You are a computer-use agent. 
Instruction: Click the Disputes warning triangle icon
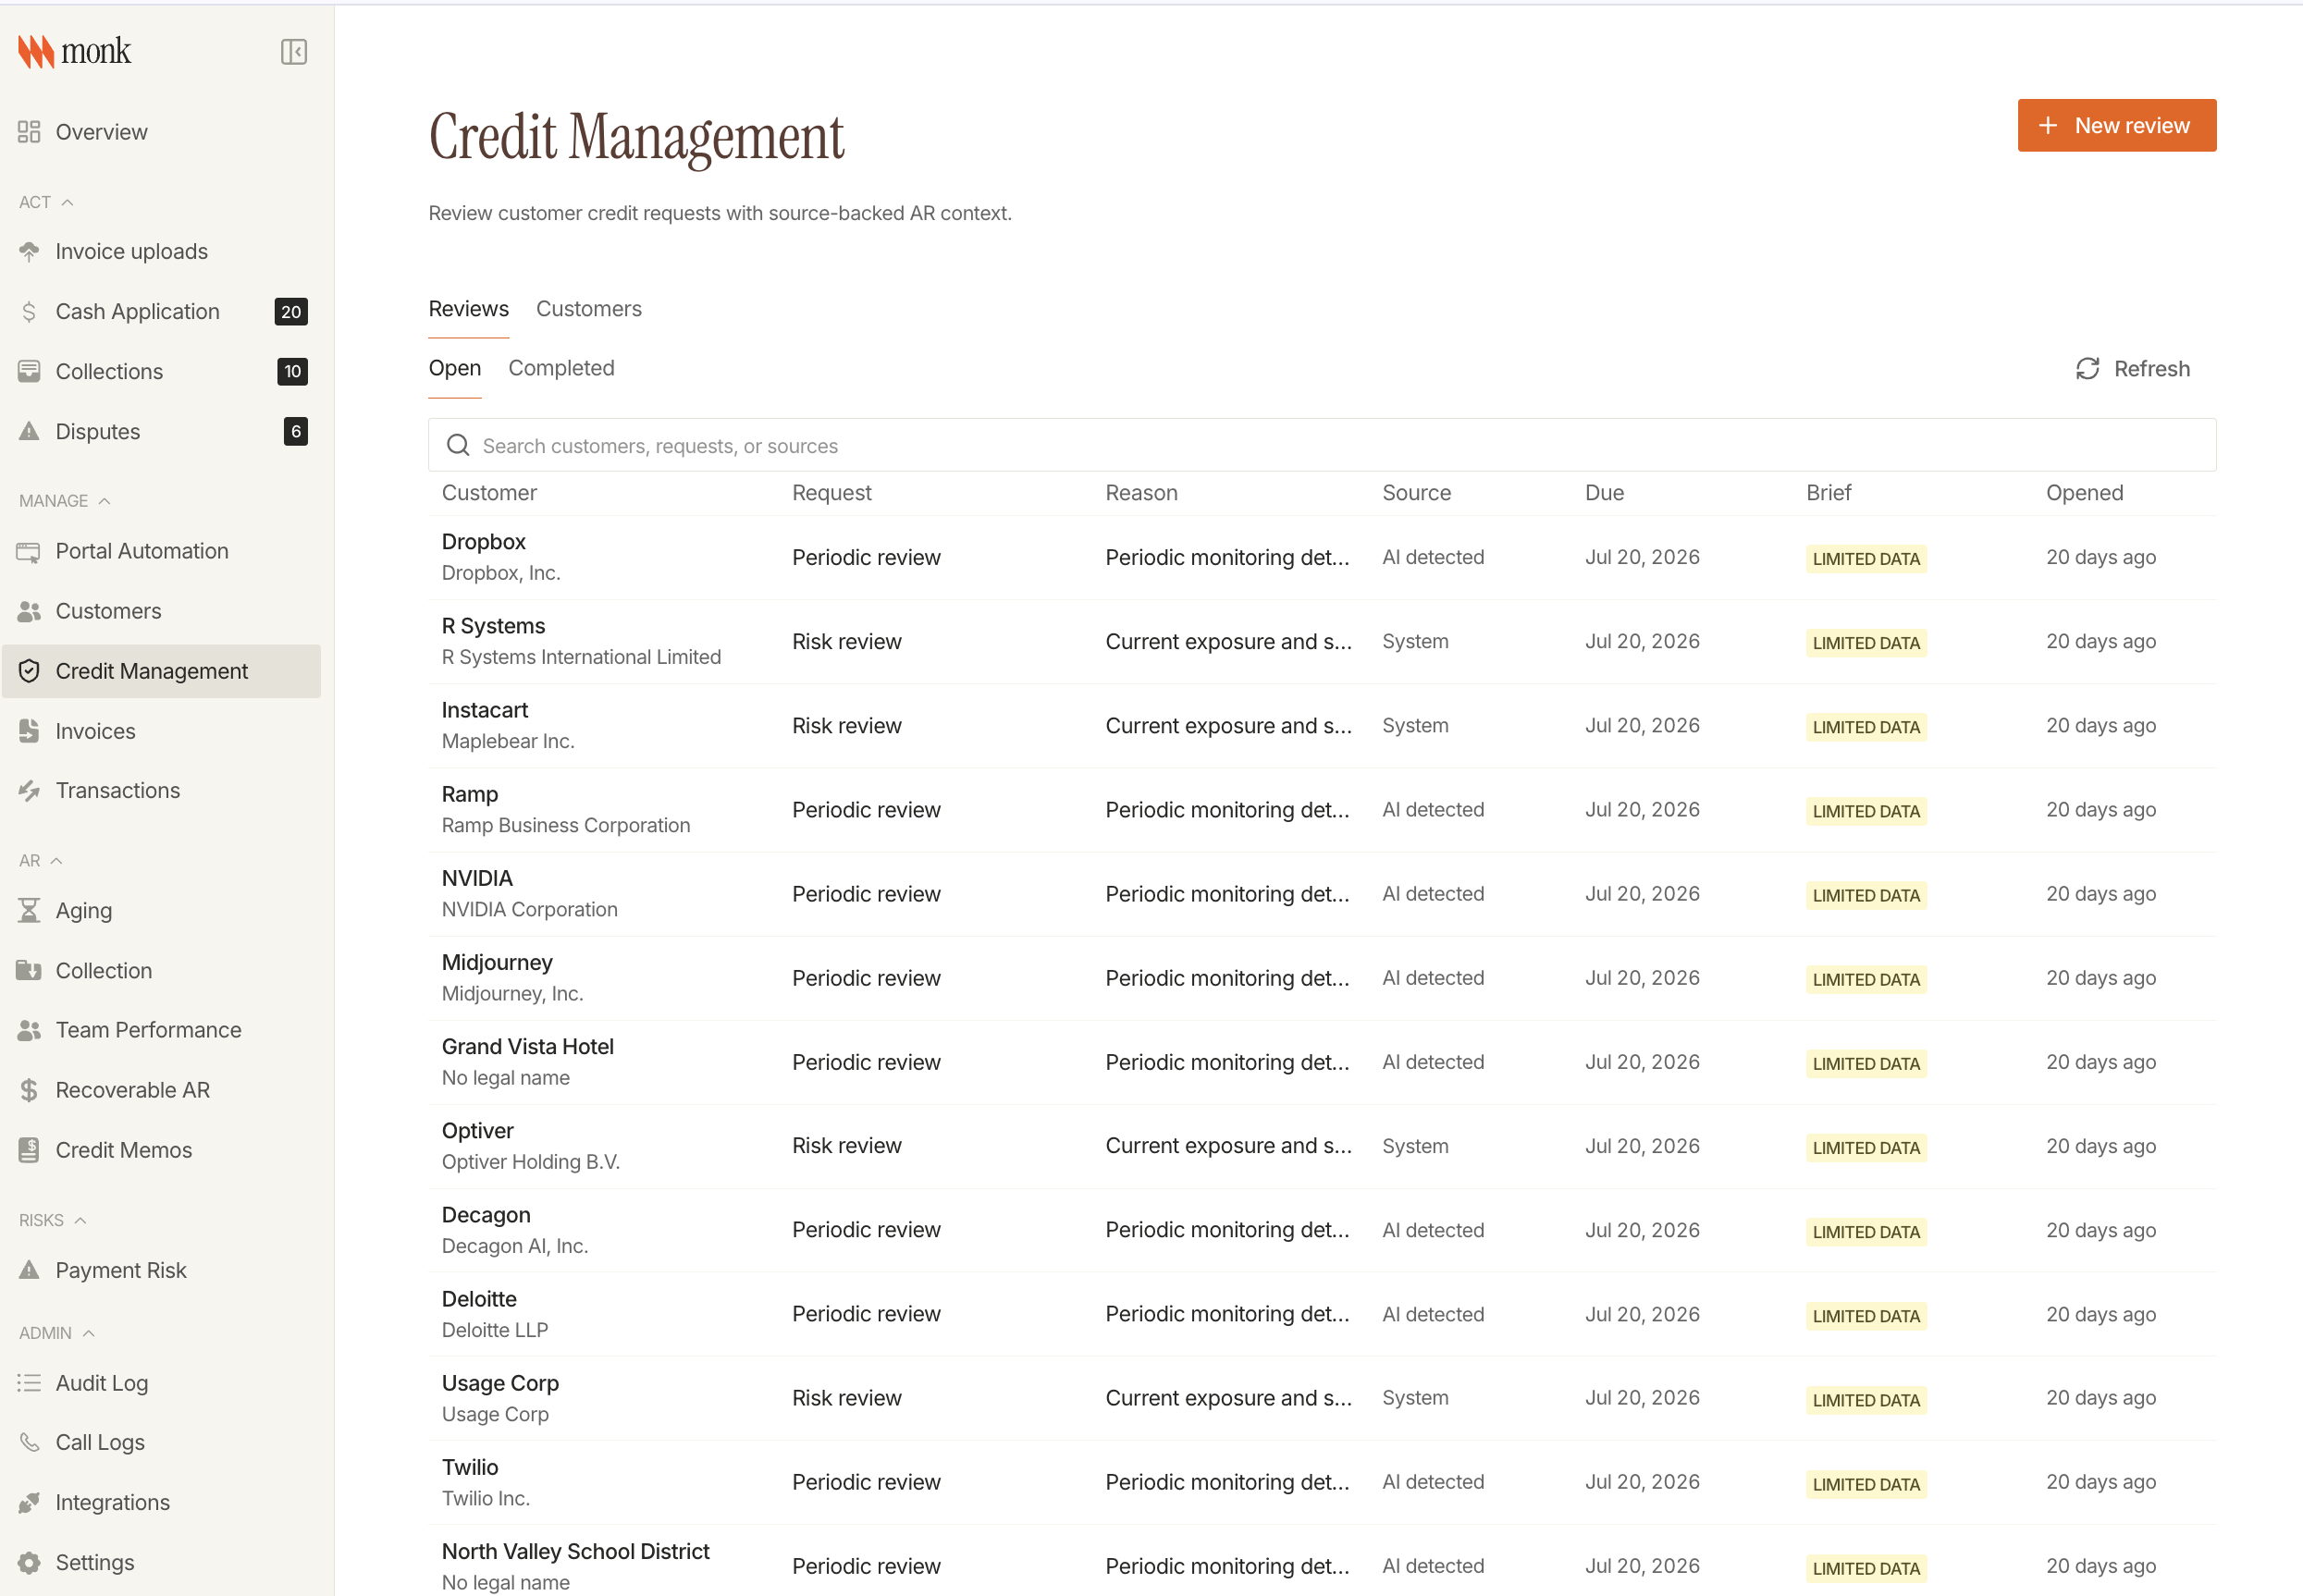pos(29,431)
